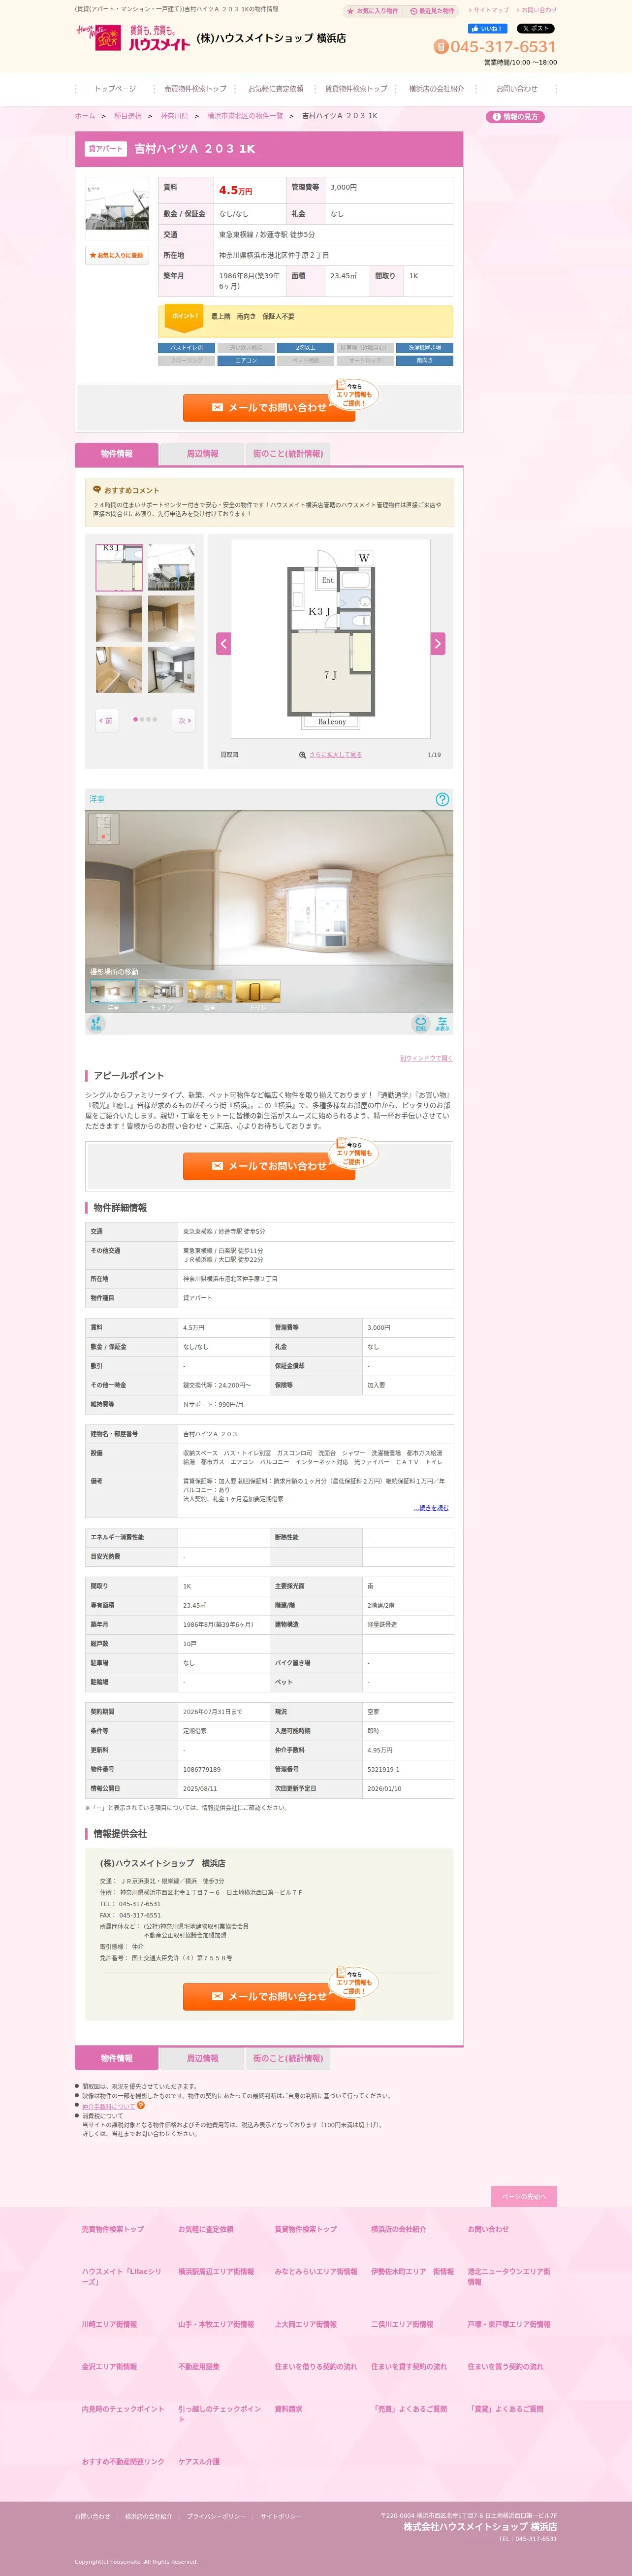Open the 情報の見方 info button
Image resolution: width=632 pixels, height=2576 pixels.
click(515, 117)
